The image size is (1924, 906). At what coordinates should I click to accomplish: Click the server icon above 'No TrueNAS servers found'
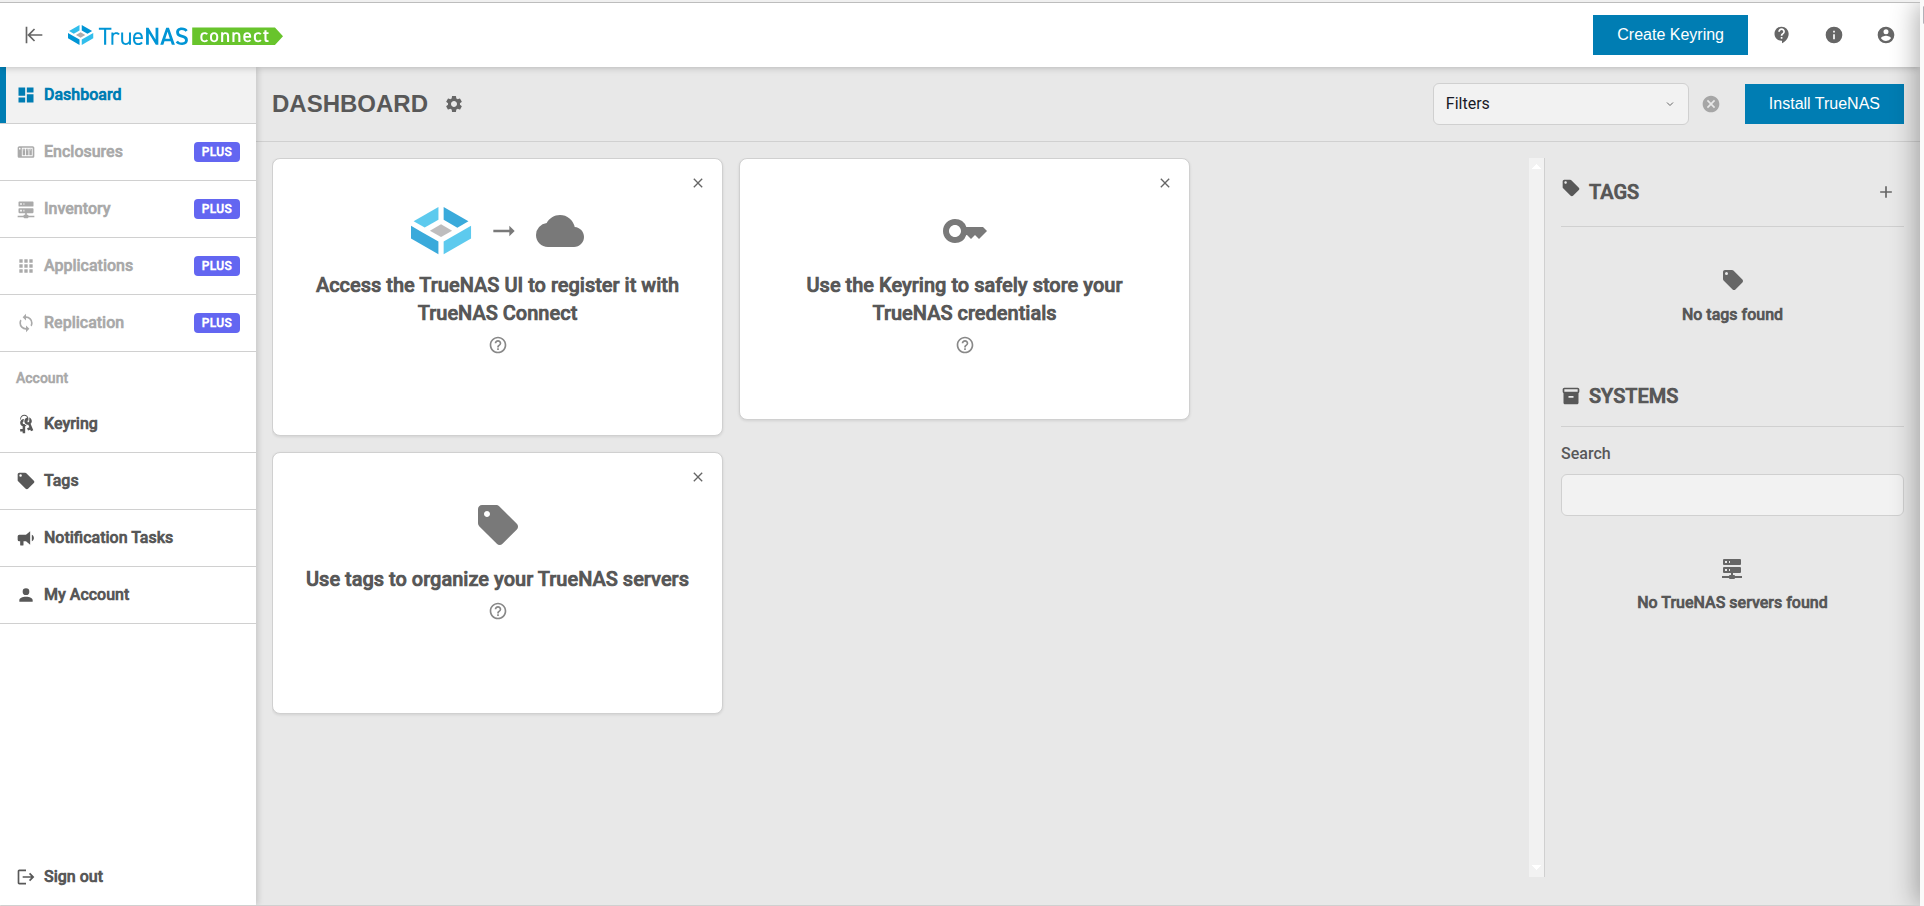1732,569
